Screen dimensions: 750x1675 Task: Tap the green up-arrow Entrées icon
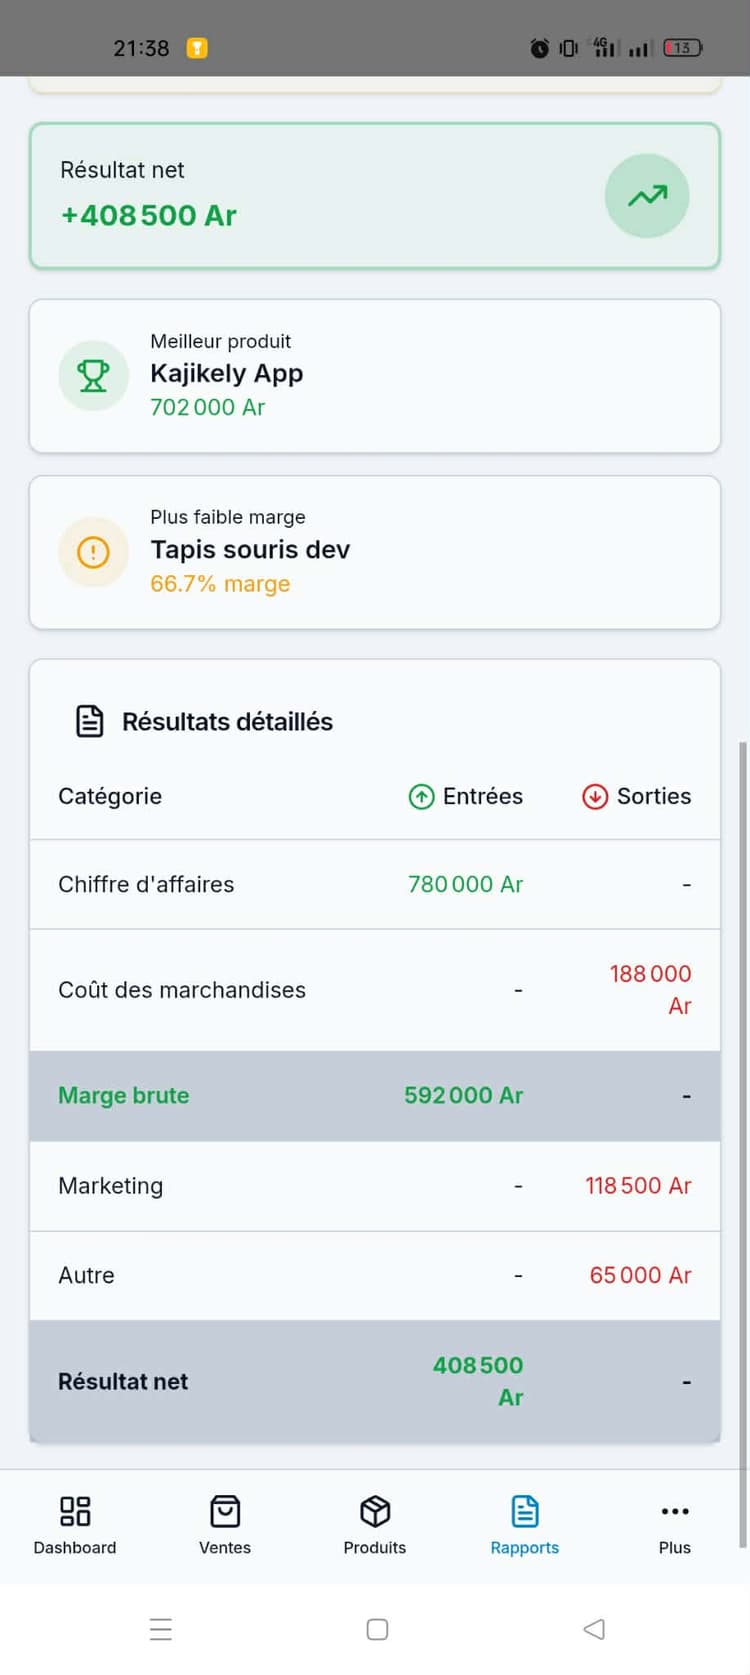[421, 797]
